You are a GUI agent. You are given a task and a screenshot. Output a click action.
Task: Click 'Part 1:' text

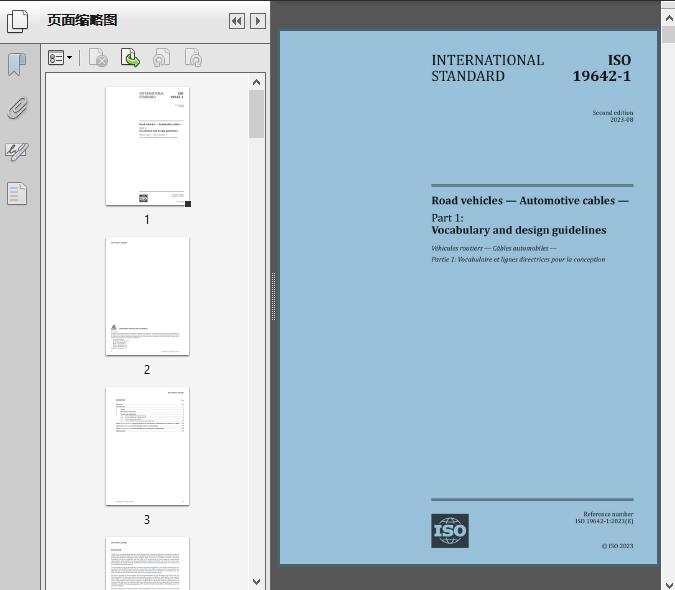pyautogui.click(x=447, y=218)
